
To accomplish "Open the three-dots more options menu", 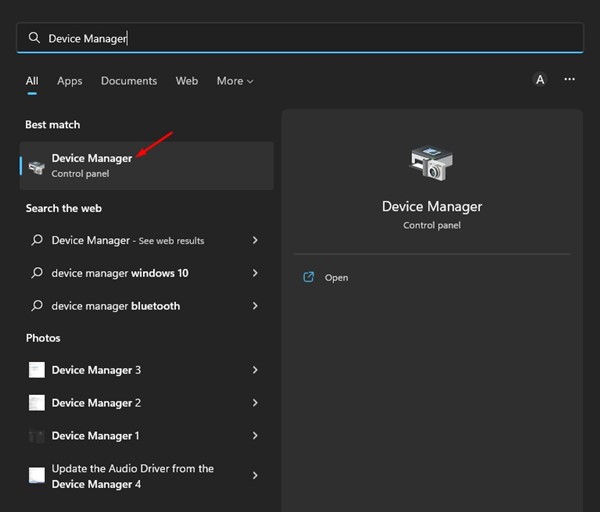I will point(570,80).
